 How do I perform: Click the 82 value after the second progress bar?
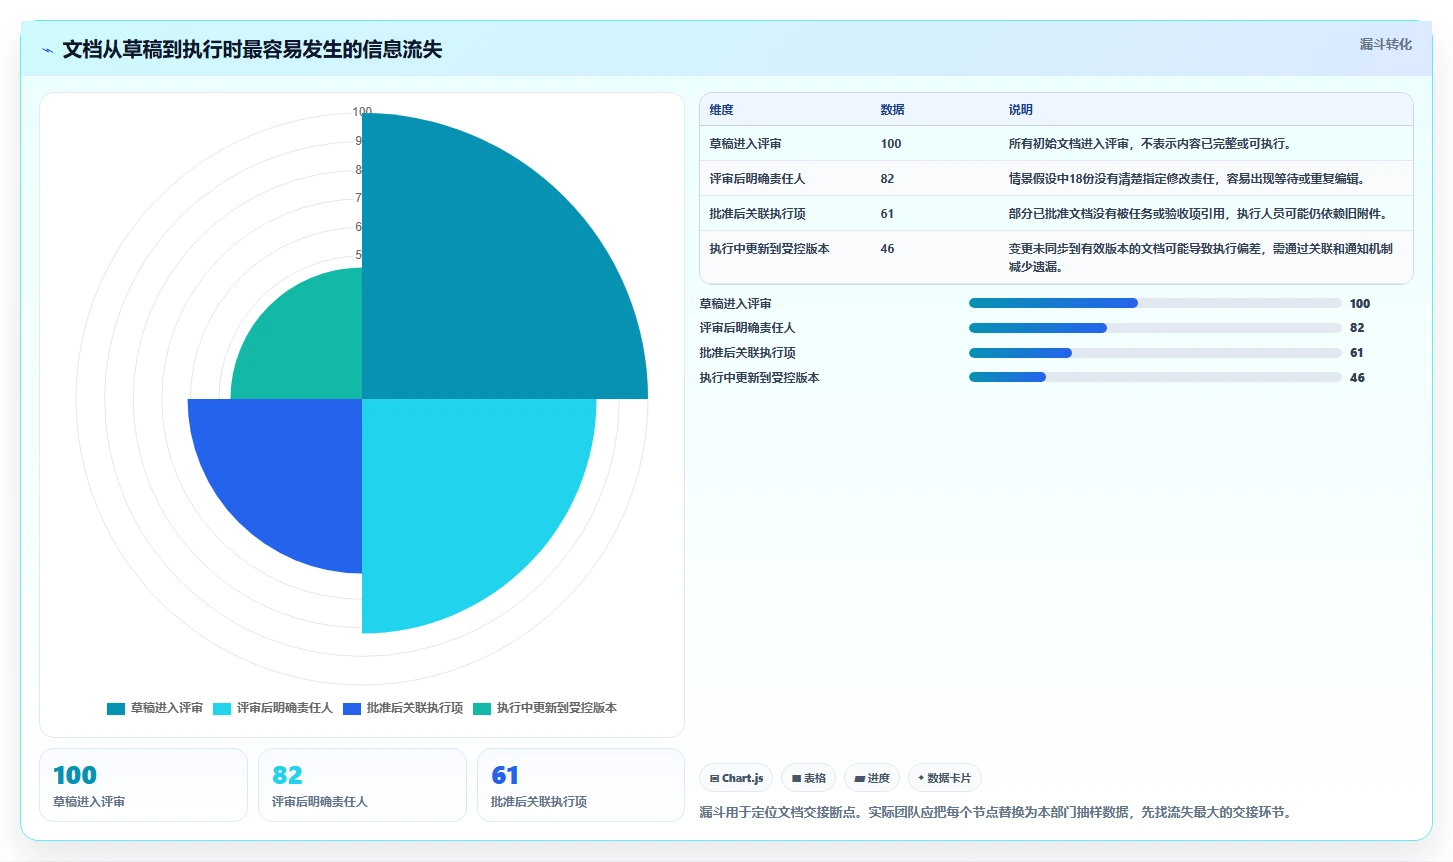coord(1357,328)
